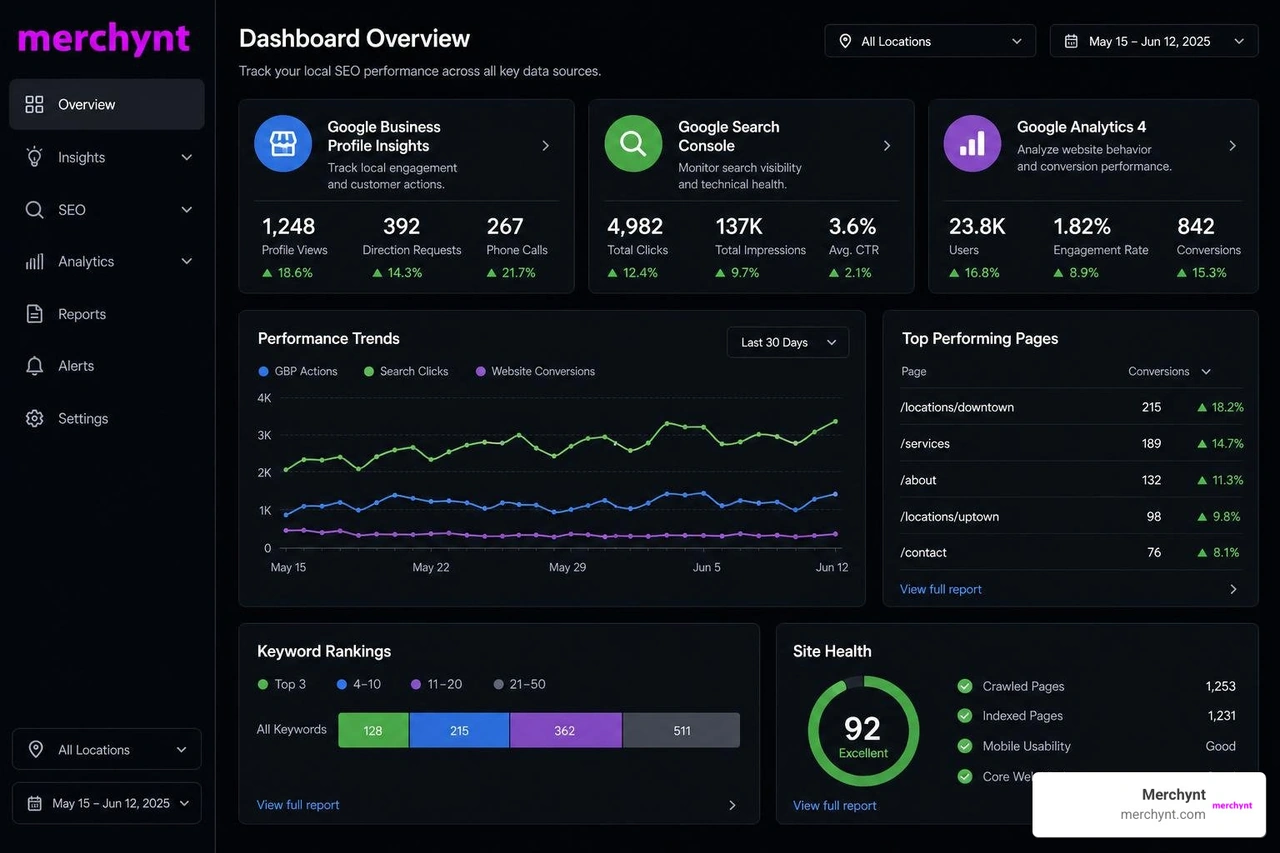This screenshot has height=853, width=1280.
Task: Select the Analytics menu label
Action: (x=86, y=261)
